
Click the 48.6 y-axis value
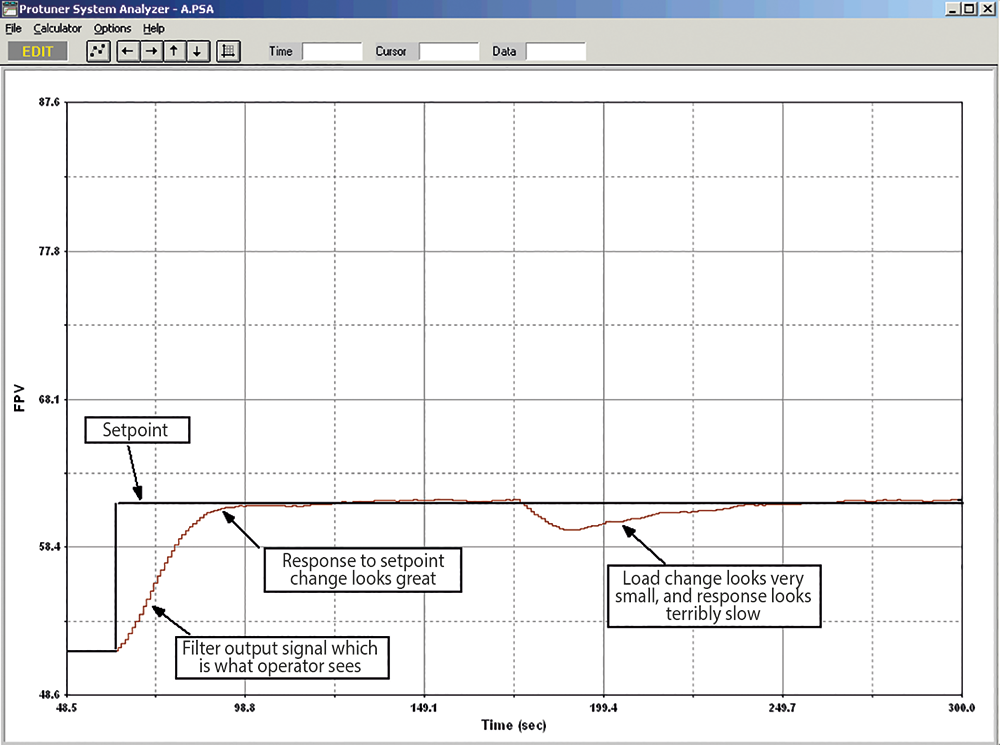tap(49, 695)
